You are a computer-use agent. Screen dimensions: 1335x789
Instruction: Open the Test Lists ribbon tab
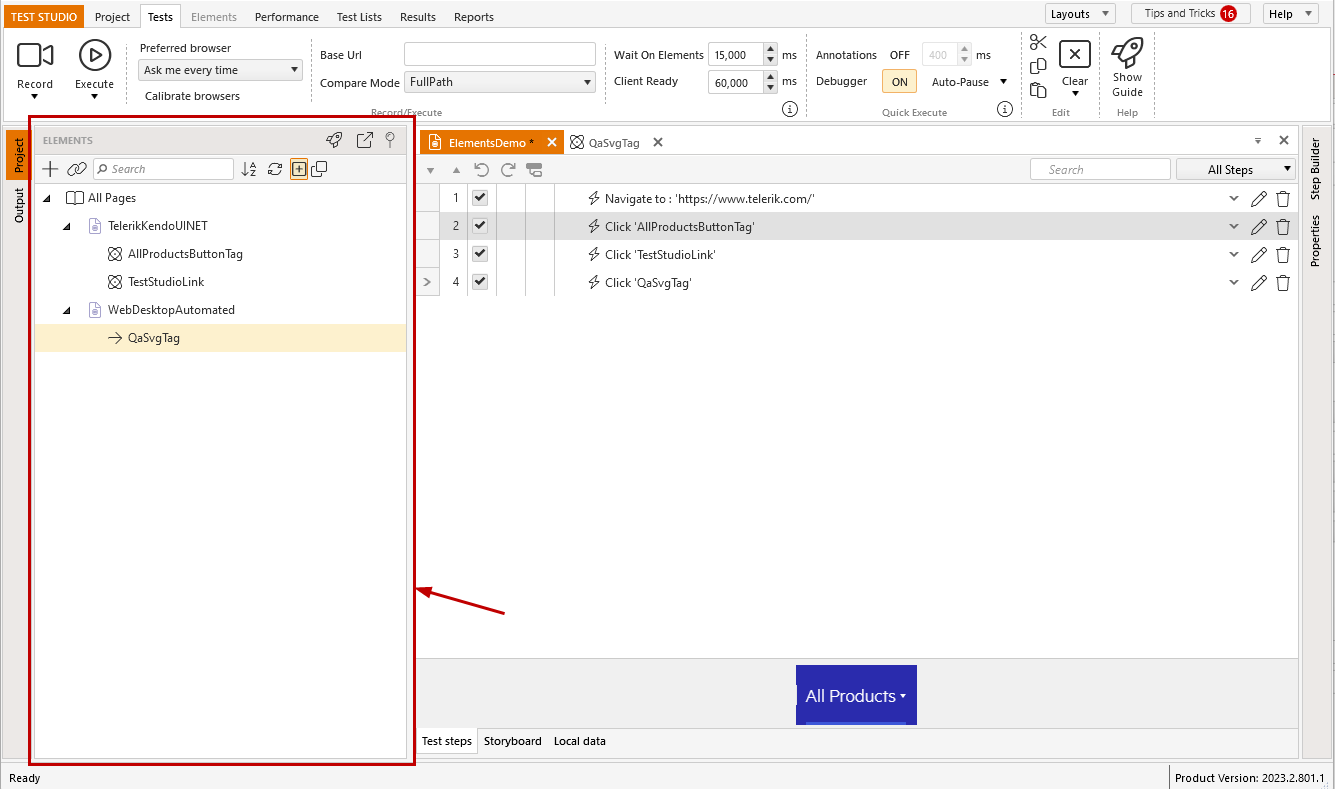coord(359,17)
